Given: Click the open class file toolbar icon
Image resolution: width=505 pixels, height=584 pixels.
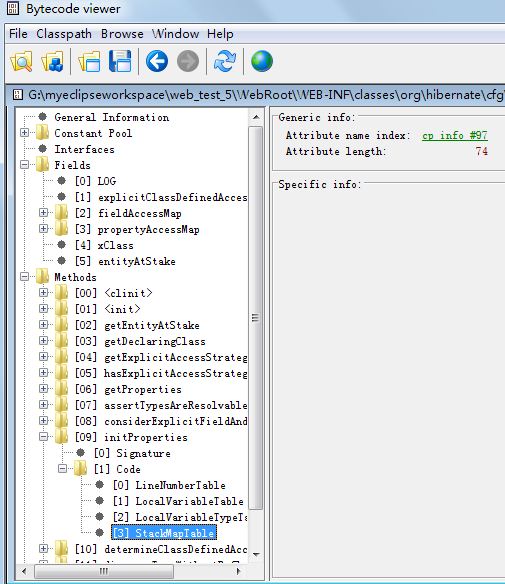Looking at the screenshot, I should coord(21,61).
